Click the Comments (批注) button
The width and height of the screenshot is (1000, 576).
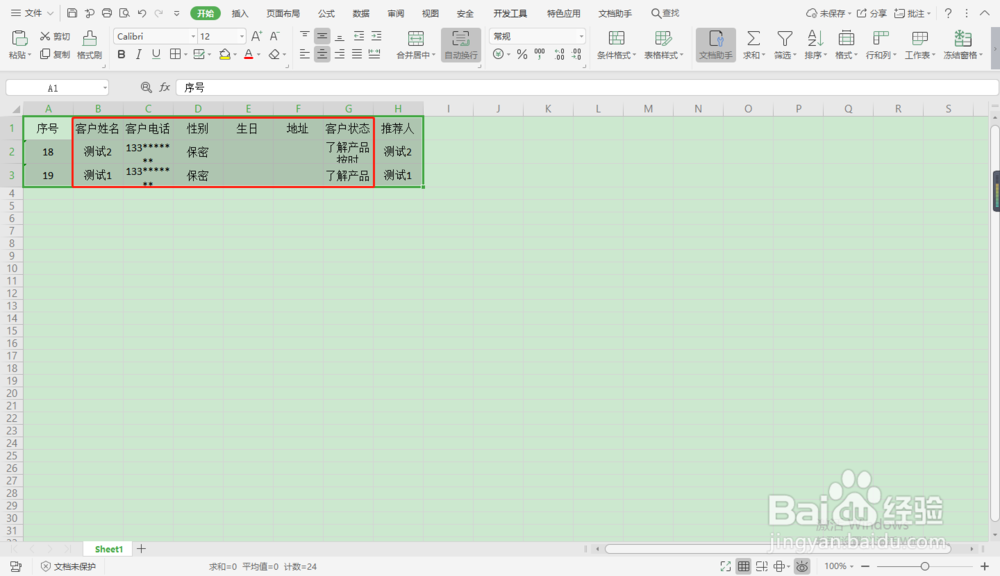coord(913,13)
